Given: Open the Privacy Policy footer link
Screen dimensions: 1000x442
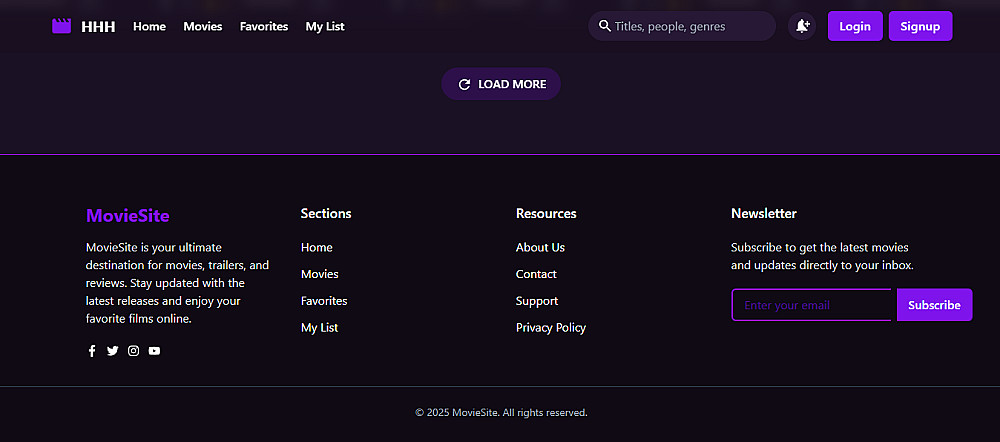Looking at the screenshot, I should click(551, 327).
